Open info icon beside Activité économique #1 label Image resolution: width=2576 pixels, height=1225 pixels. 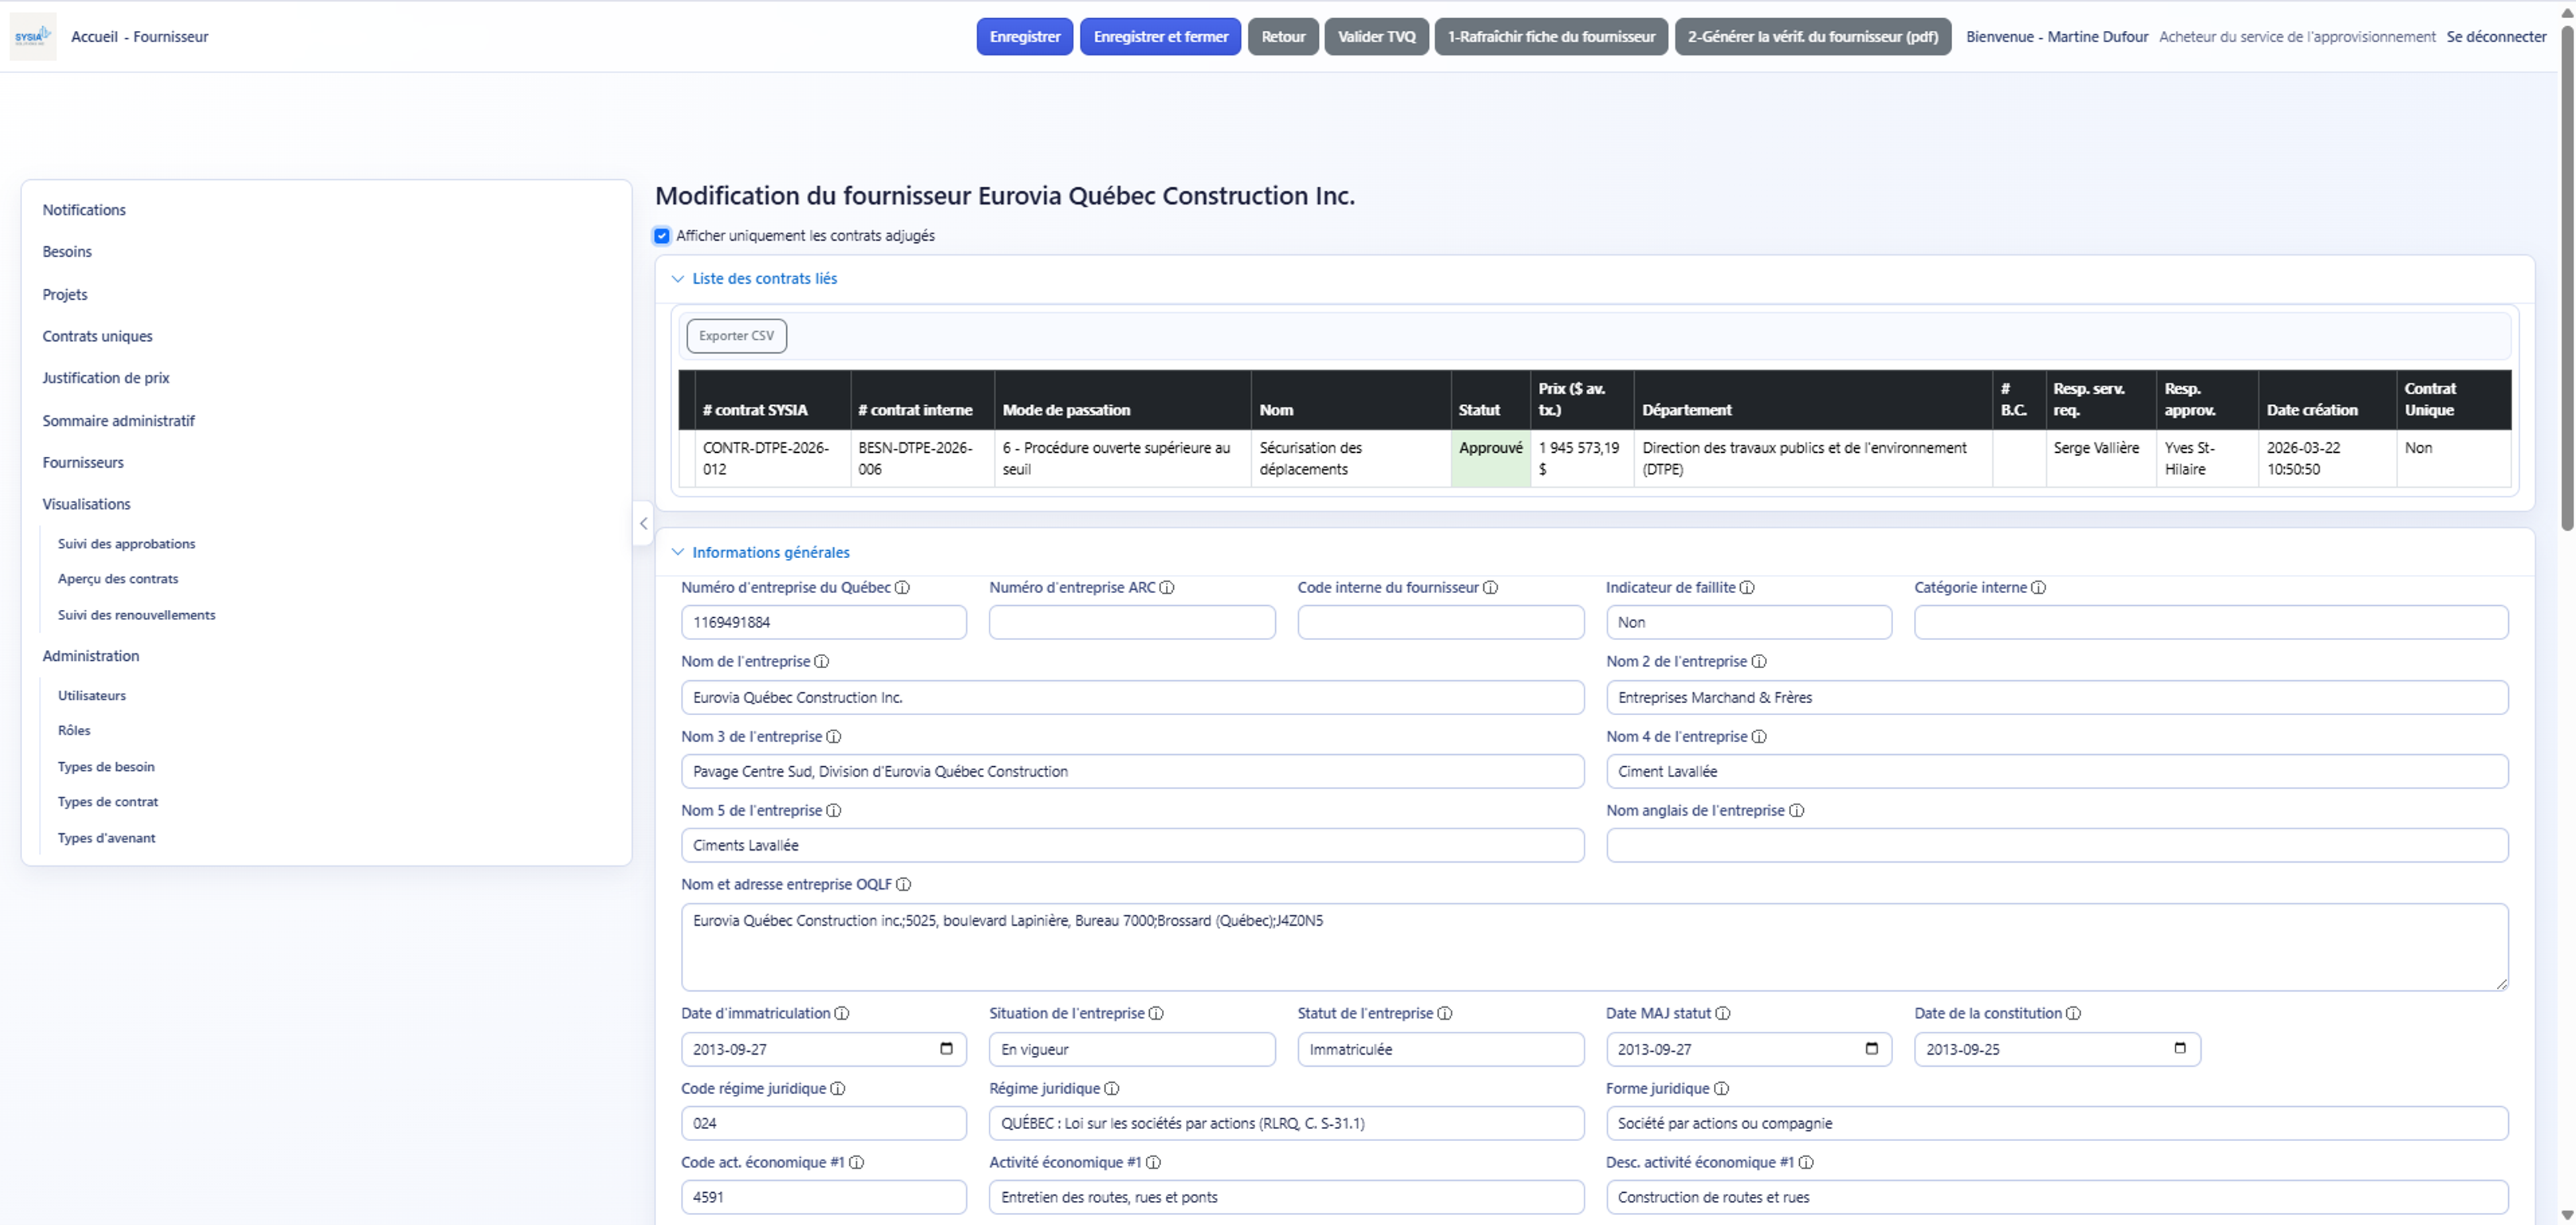coord(1153,1163)
